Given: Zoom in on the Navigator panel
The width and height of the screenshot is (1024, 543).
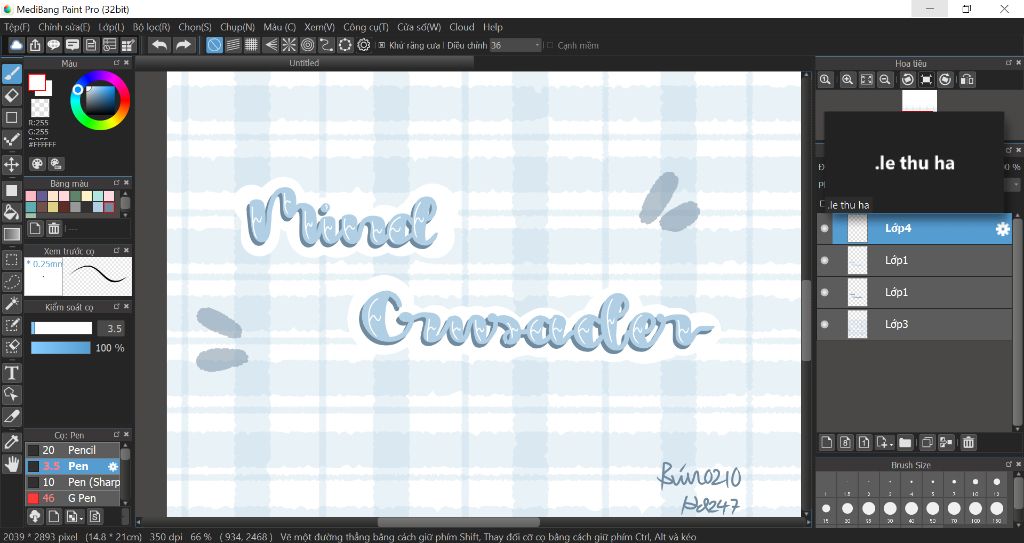Looking at the screenshot, I should point(847,79).
